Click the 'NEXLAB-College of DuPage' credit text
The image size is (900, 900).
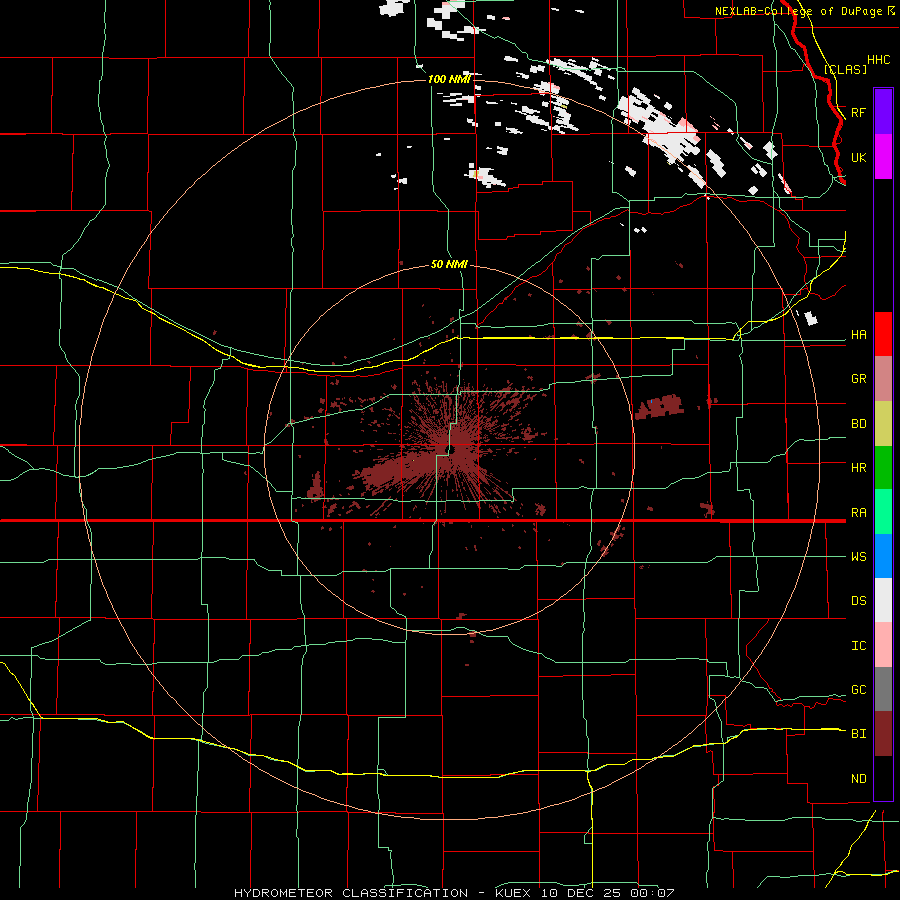800,11
